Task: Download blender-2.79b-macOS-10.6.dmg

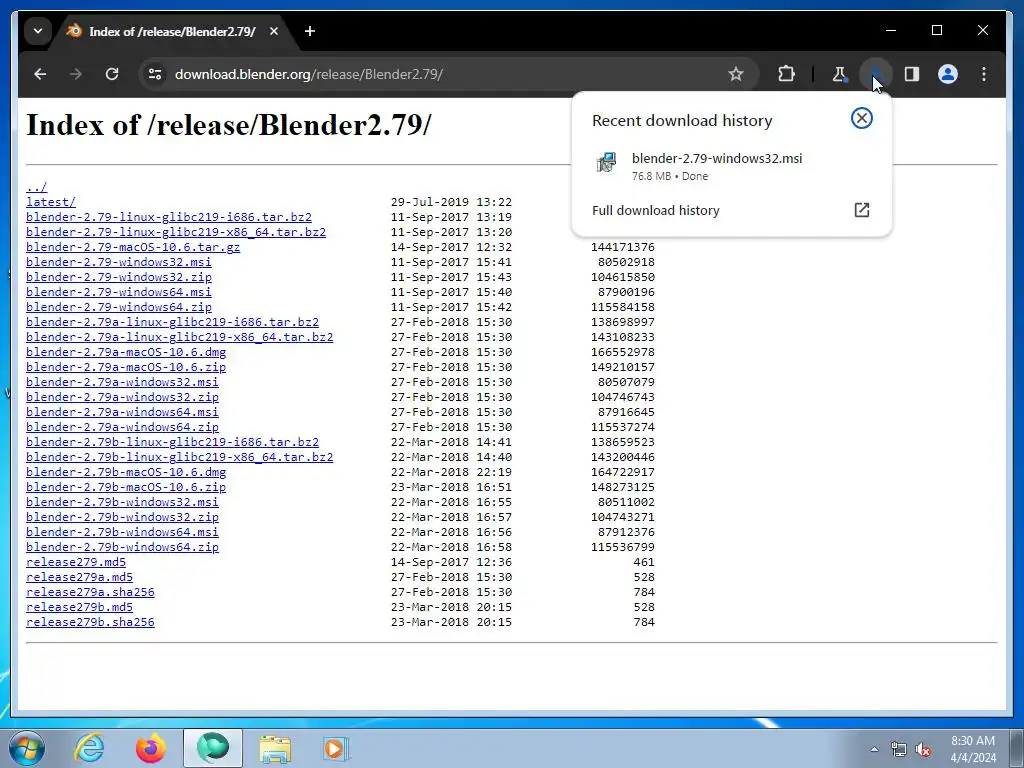Action: pos(126,473)
